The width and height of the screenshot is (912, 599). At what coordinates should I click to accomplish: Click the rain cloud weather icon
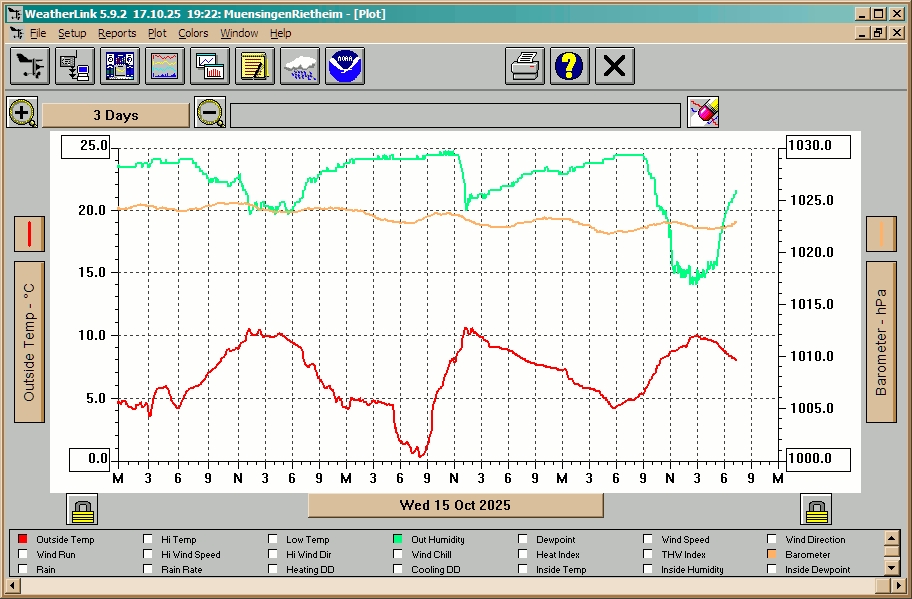pos(300,67)
